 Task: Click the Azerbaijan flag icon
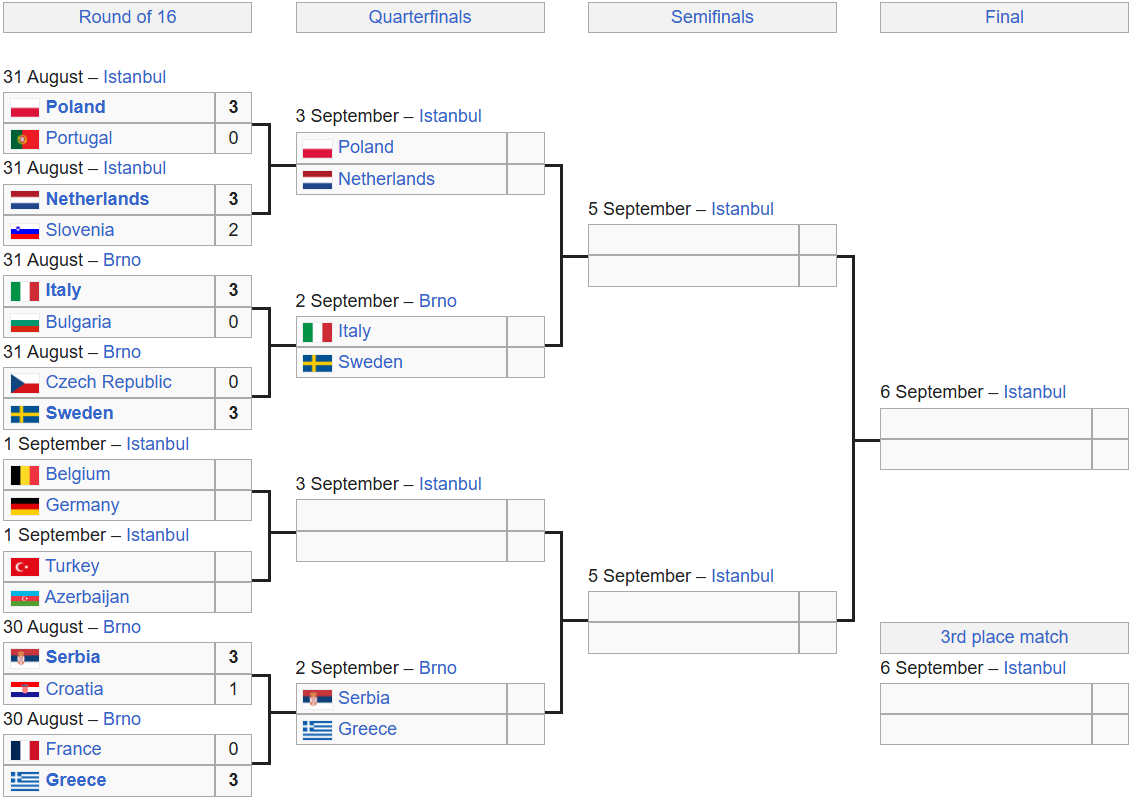25,598
